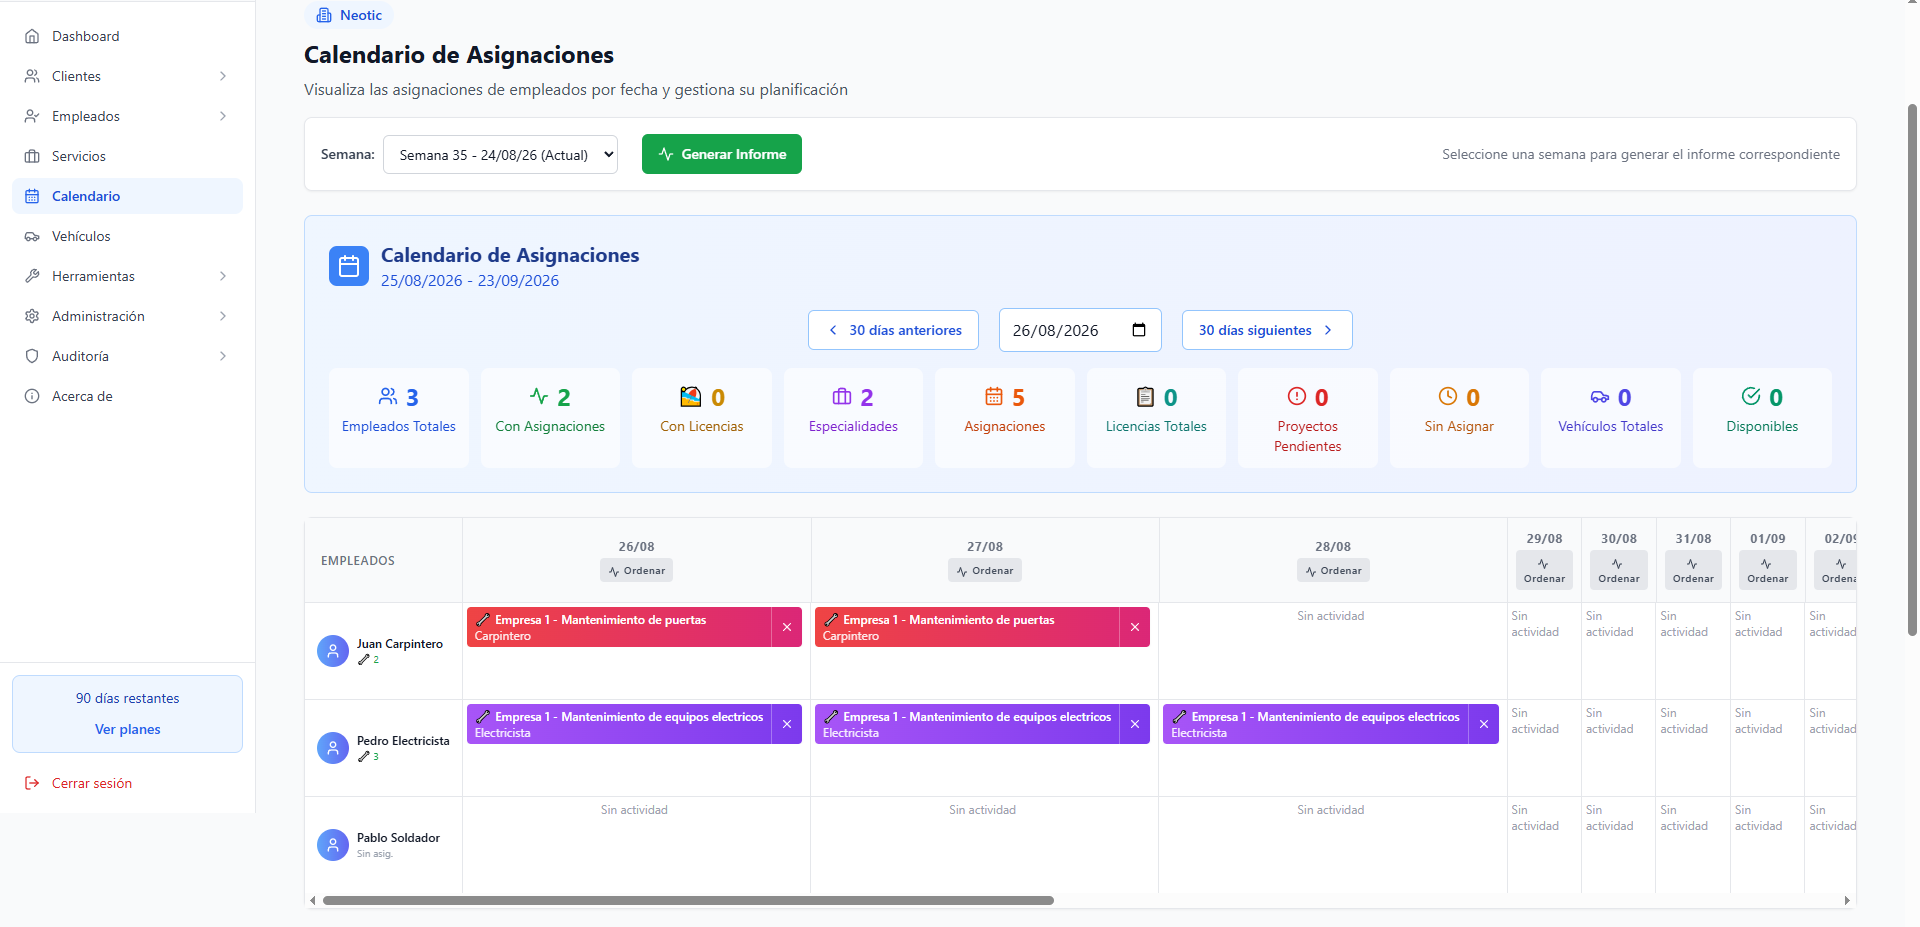Click Cerrar sesión link

[x=92, y=783]
